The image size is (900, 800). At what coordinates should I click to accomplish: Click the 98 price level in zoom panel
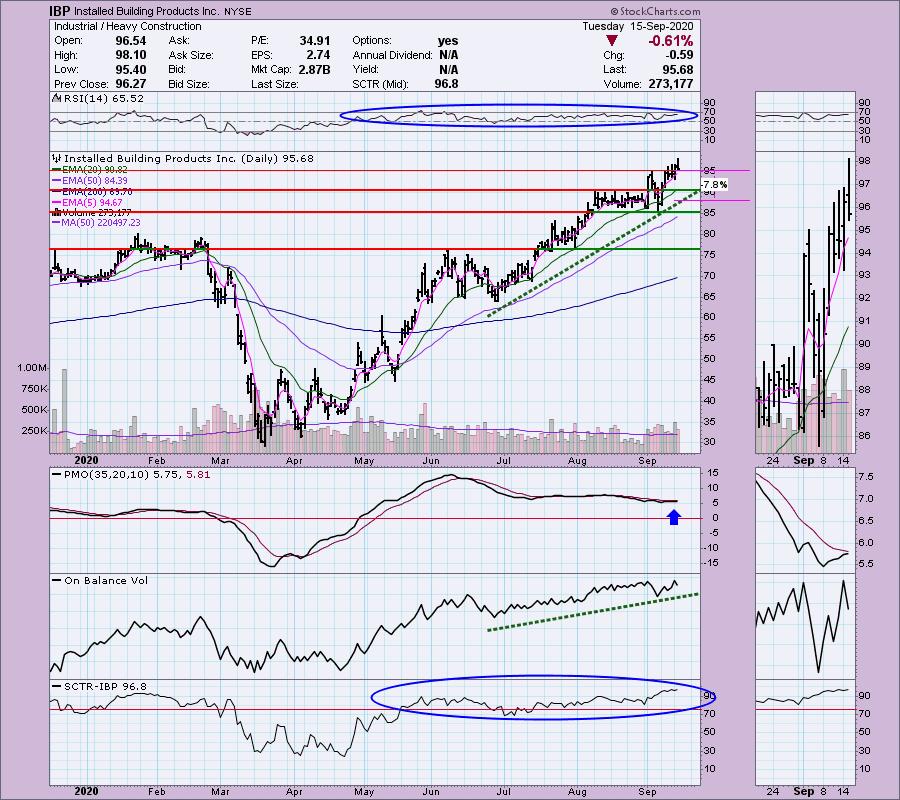pyautogui.click(x=864, y=161)
